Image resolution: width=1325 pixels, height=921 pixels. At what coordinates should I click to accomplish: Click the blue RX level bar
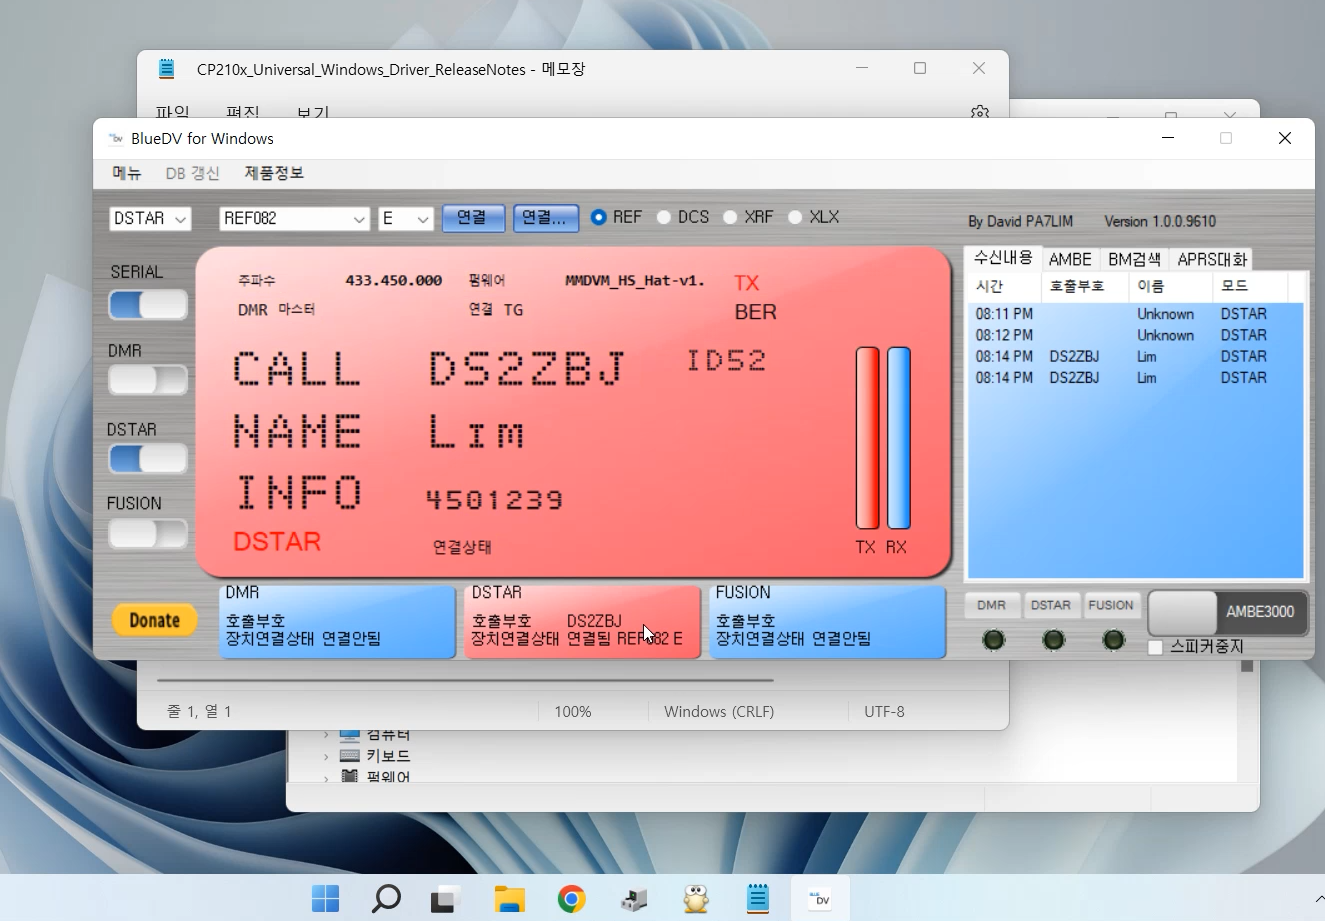coord(899,438)
